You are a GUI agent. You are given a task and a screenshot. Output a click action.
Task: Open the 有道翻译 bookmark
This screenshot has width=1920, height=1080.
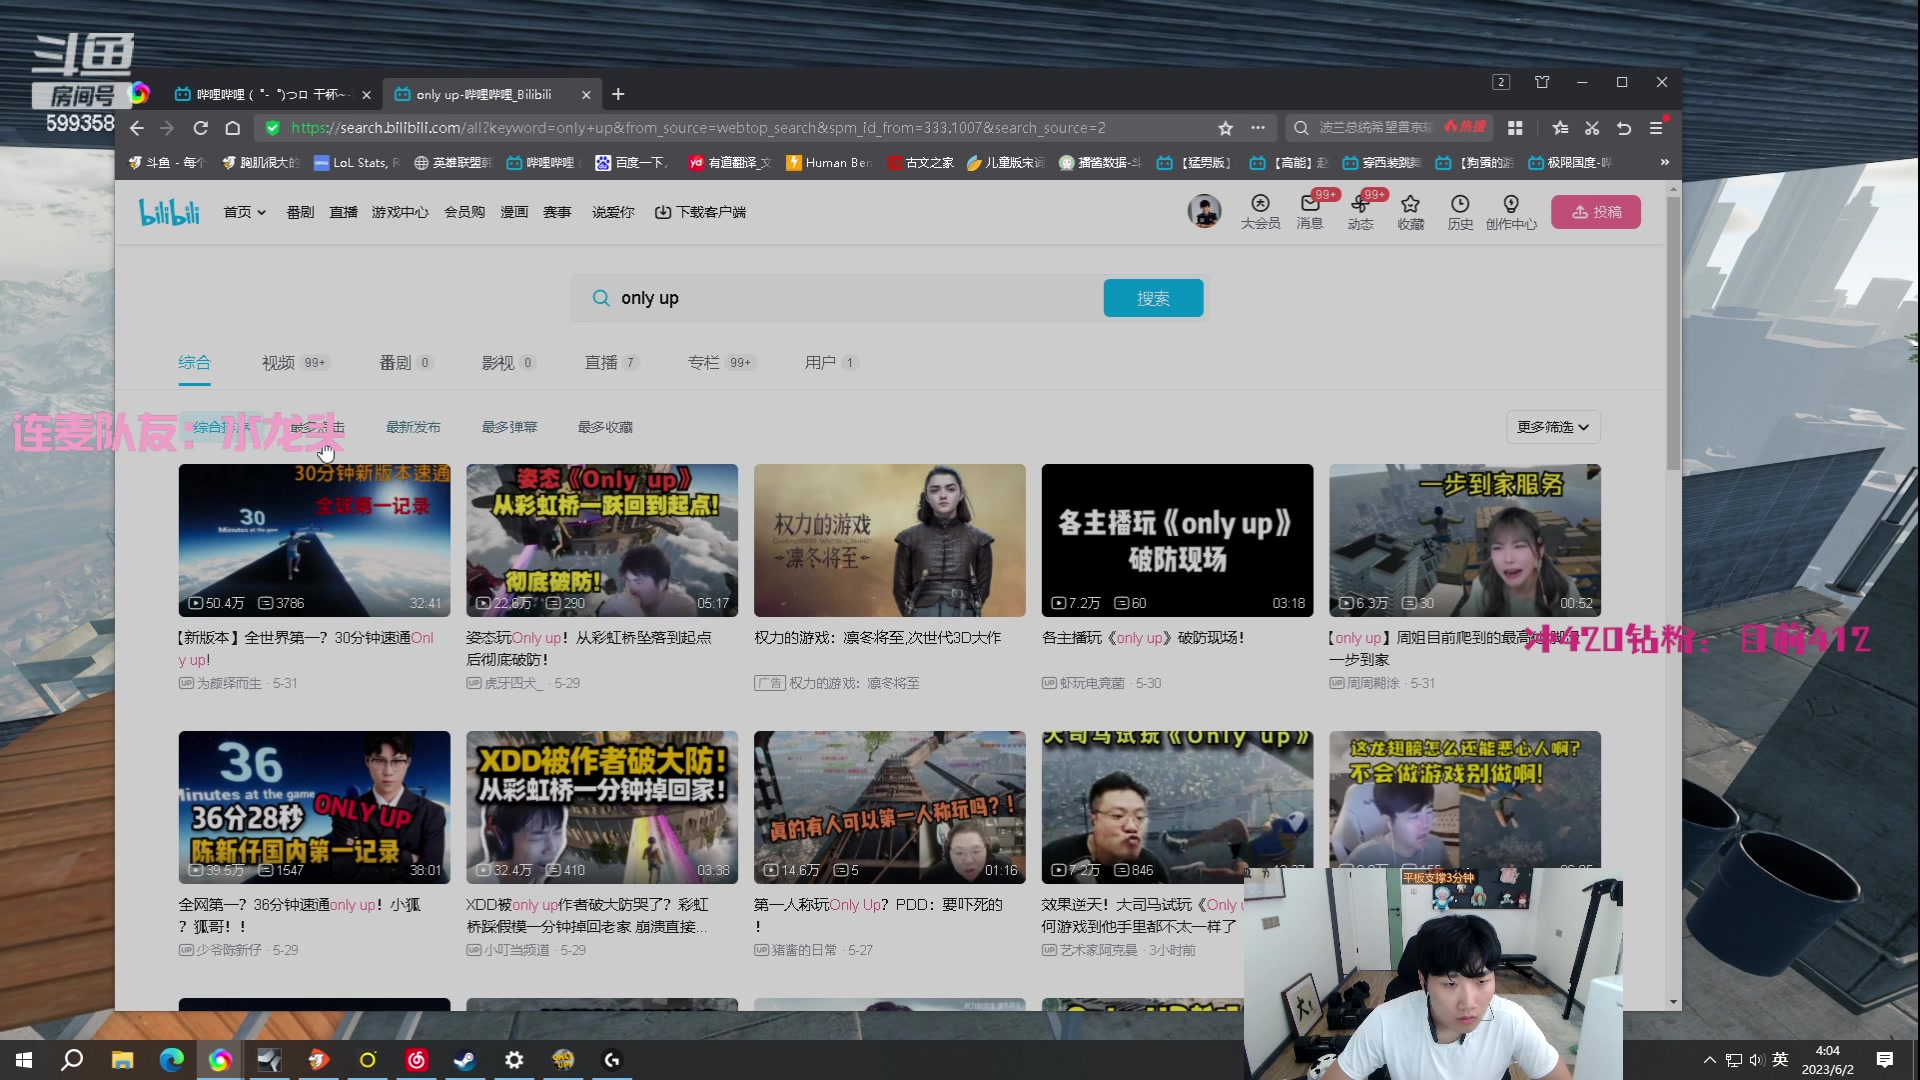[730, 162]
